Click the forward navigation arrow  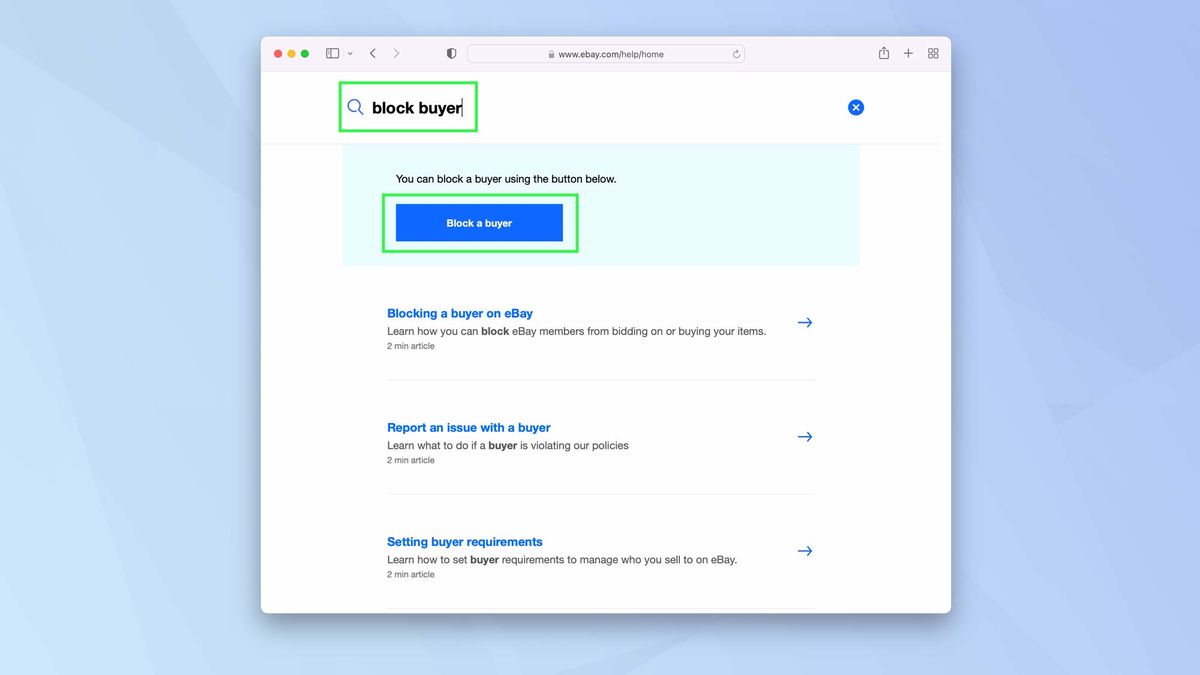[396, 53]
